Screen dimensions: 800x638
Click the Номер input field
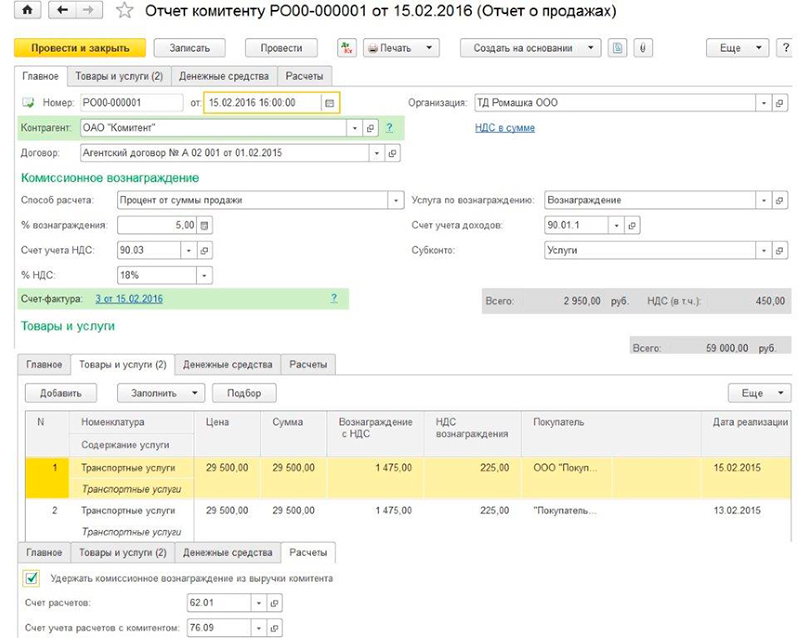132,102
